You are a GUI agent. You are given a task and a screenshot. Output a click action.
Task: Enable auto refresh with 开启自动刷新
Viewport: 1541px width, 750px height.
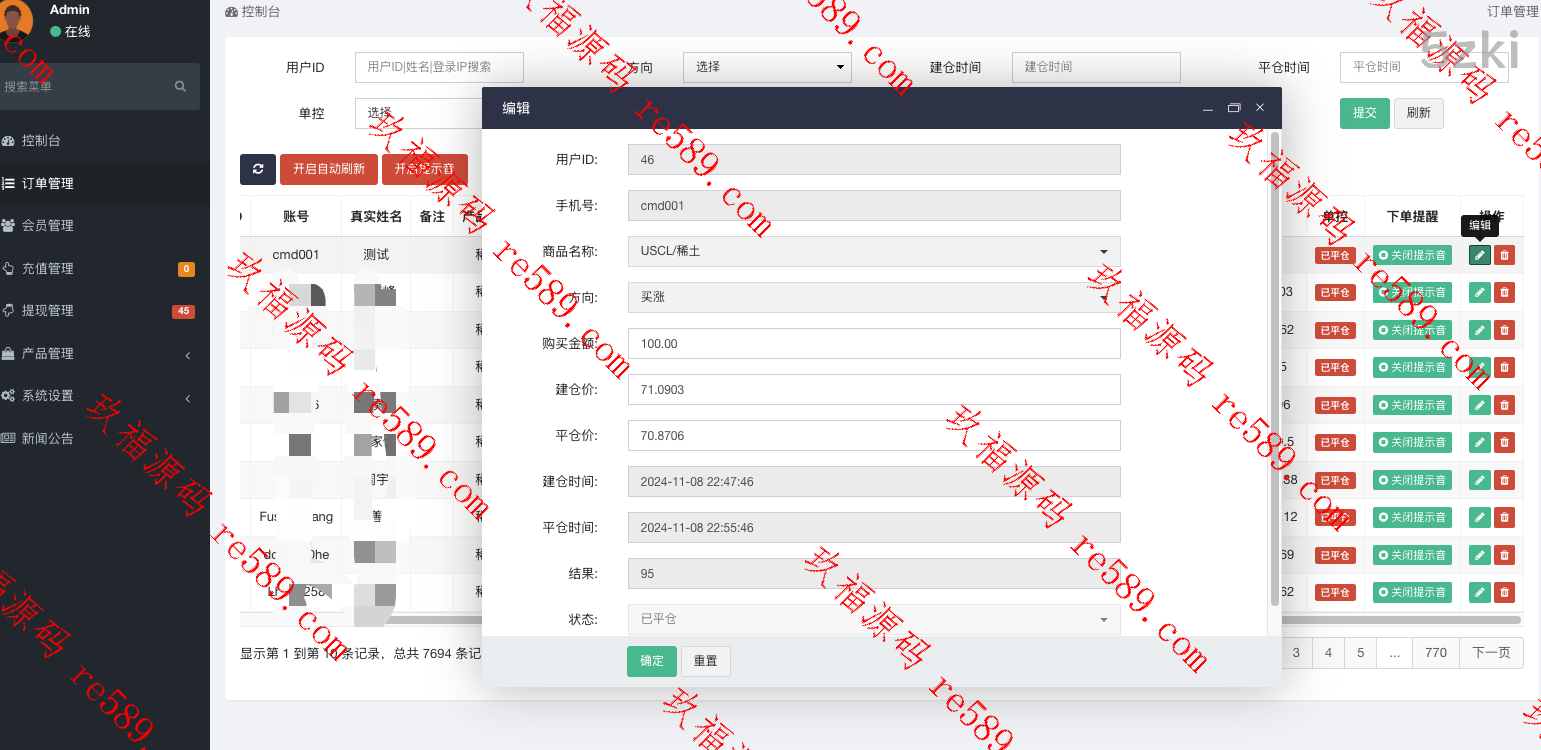click(x=329, y=169)
